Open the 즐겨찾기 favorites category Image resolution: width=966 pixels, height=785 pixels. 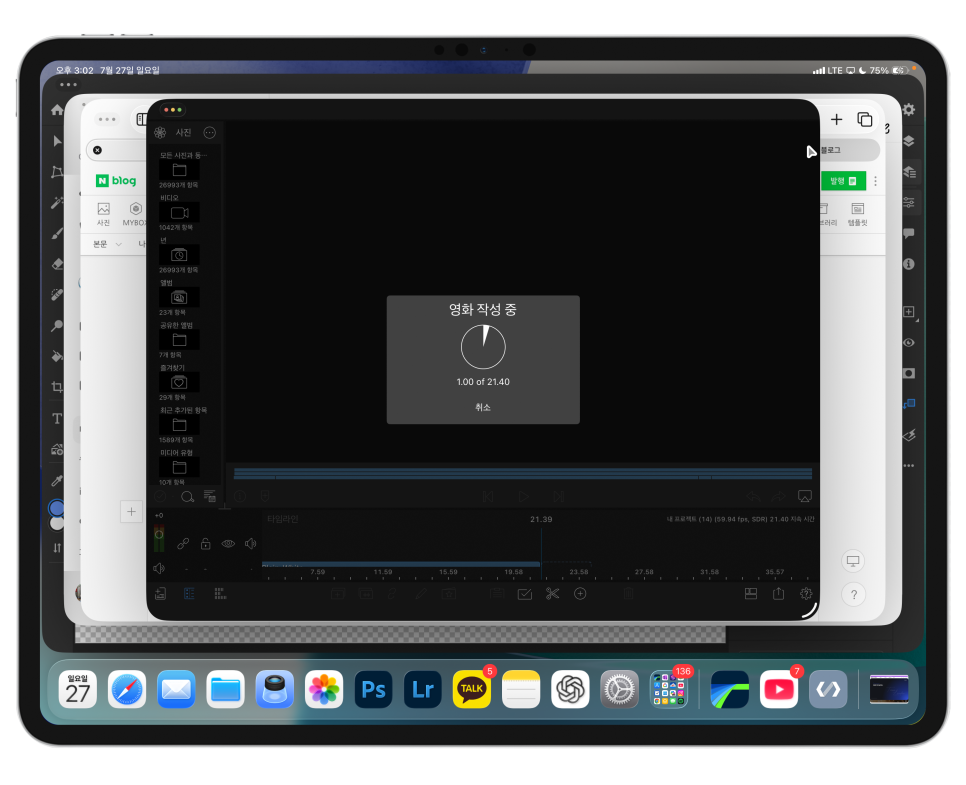pyautogui.click(x=179, y=383)
